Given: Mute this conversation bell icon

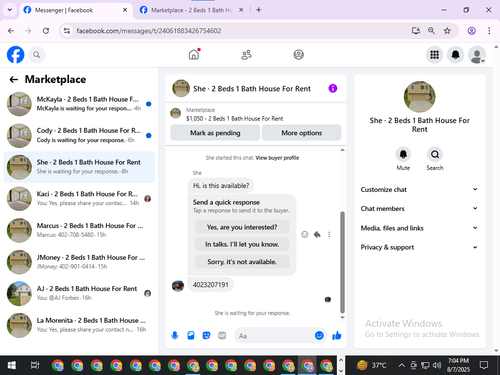Looking at the screenshot, I should 403,154.
